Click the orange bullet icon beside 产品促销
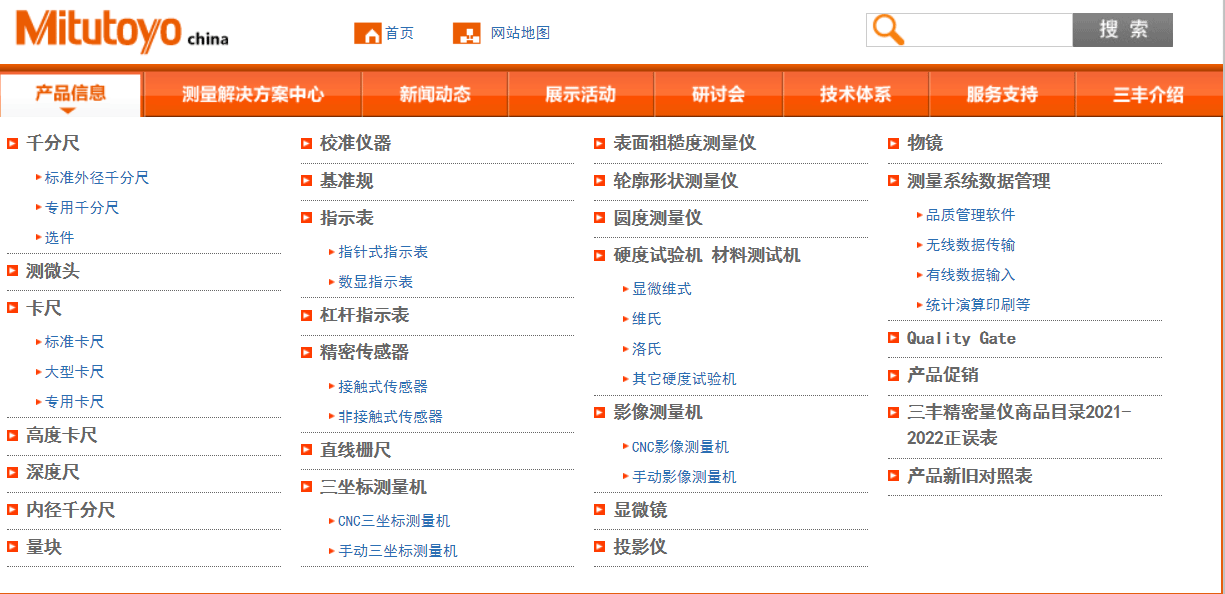This screenshot has width=1225, height=594. pos(894,375)
